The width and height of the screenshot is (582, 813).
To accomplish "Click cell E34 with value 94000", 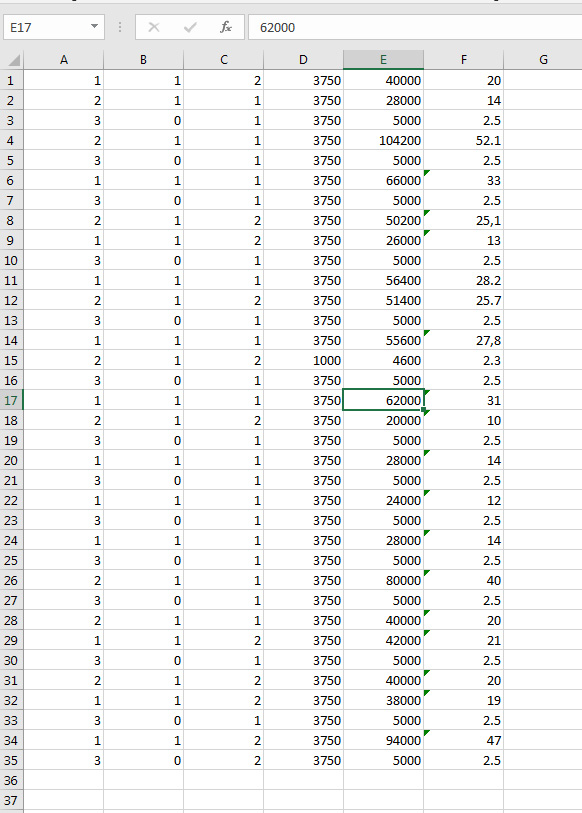I will (383, 740).
